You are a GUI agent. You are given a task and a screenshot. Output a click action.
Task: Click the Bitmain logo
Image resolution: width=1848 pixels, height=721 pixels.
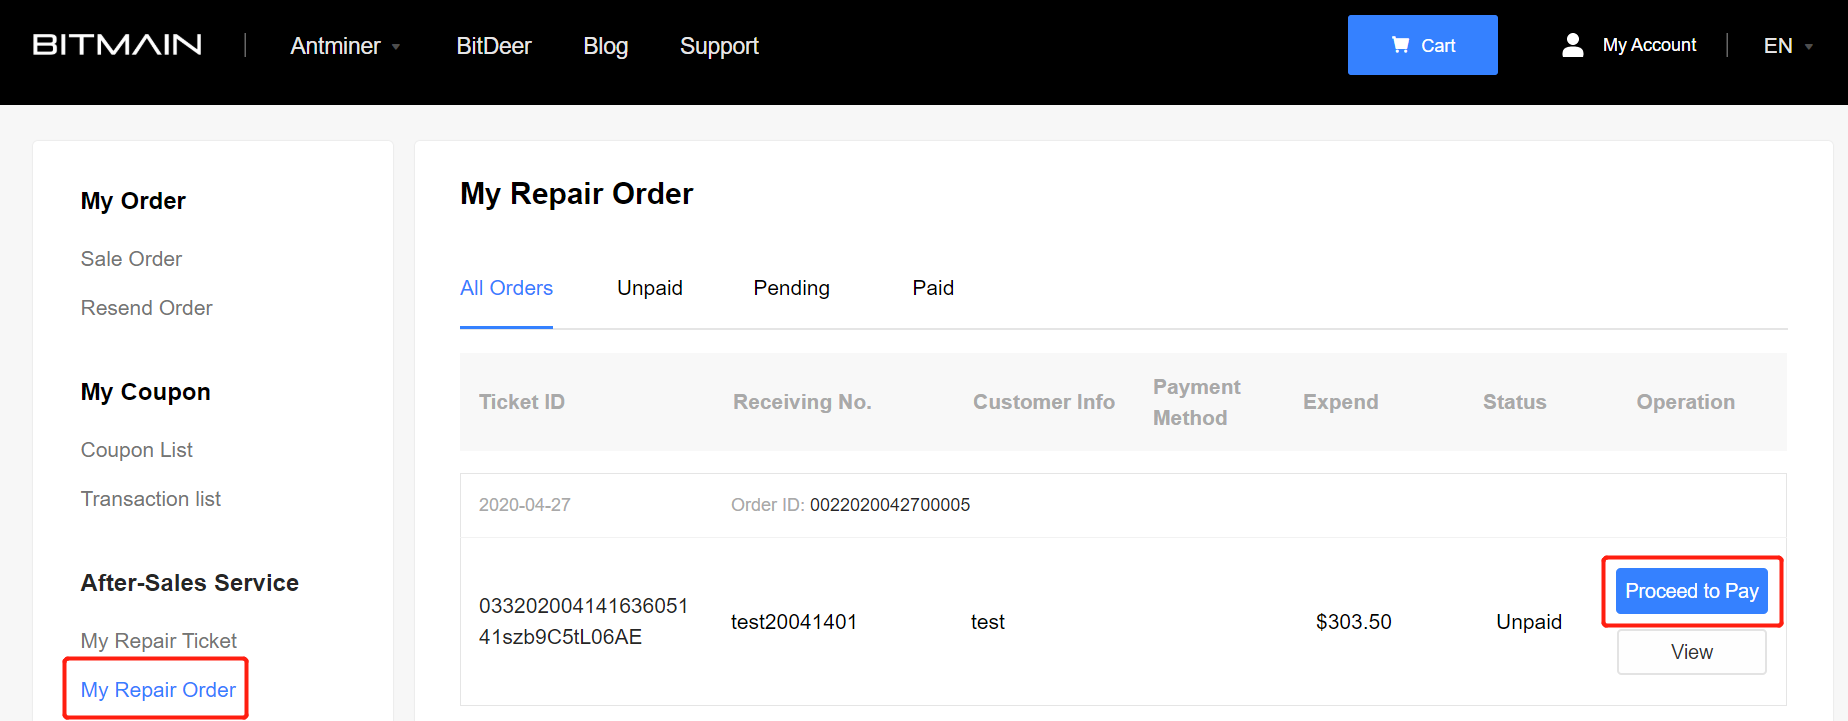pyautogui.click(x=117, y=45)
